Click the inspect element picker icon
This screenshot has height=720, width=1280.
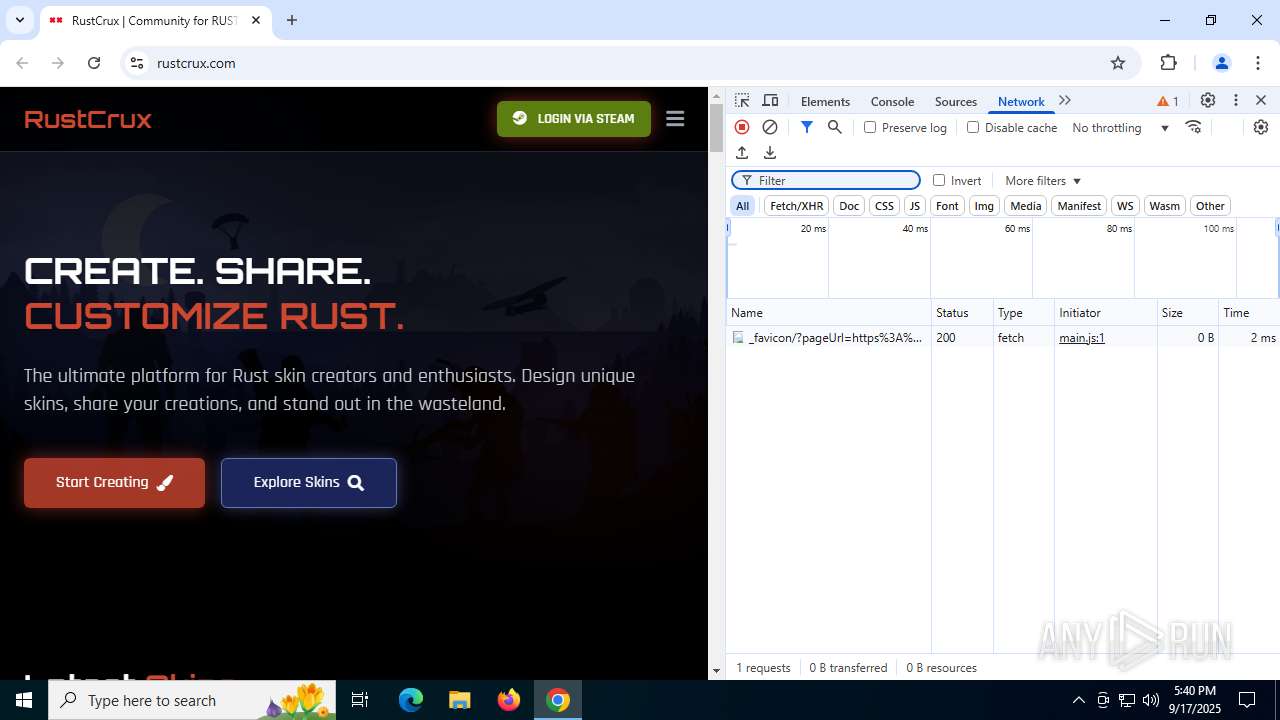(742, 101)
